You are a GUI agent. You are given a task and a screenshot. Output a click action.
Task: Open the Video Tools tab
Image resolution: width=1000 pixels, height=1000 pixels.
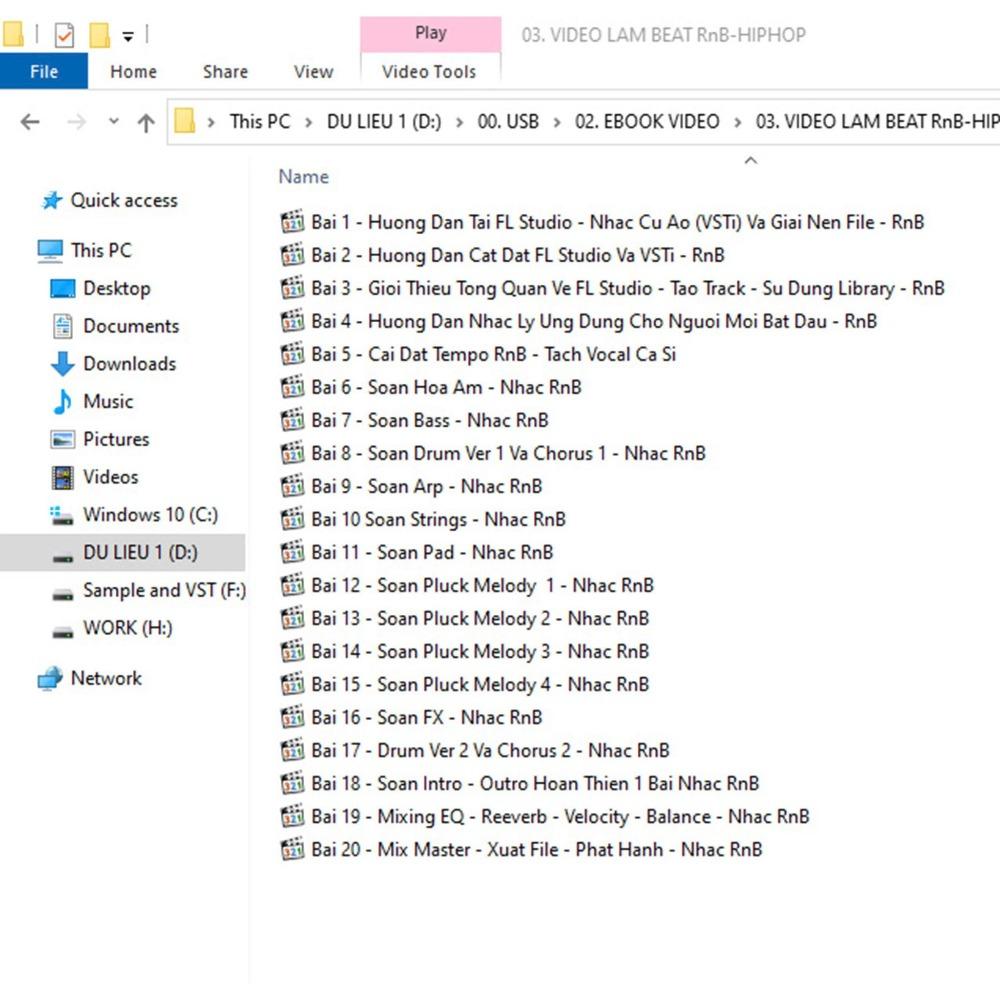pyautogui.click(x=429, y=71)
